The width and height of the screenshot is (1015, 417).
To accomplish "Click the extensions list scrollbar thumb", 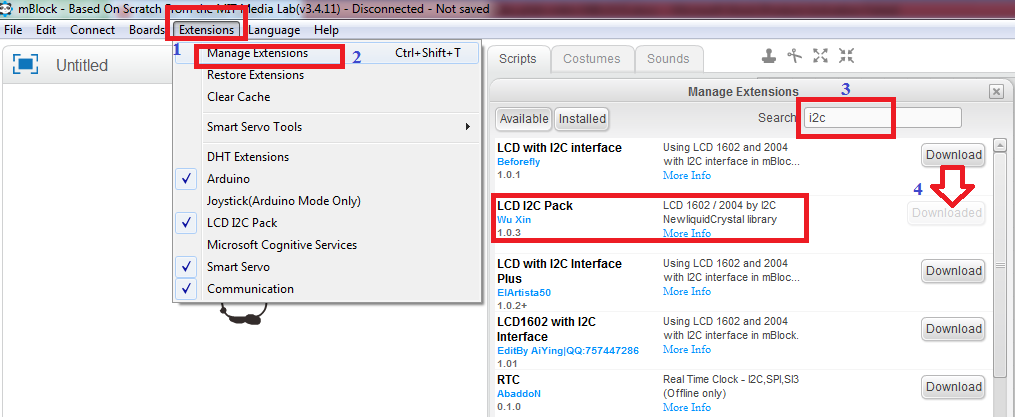I will tap(1000, 264).
